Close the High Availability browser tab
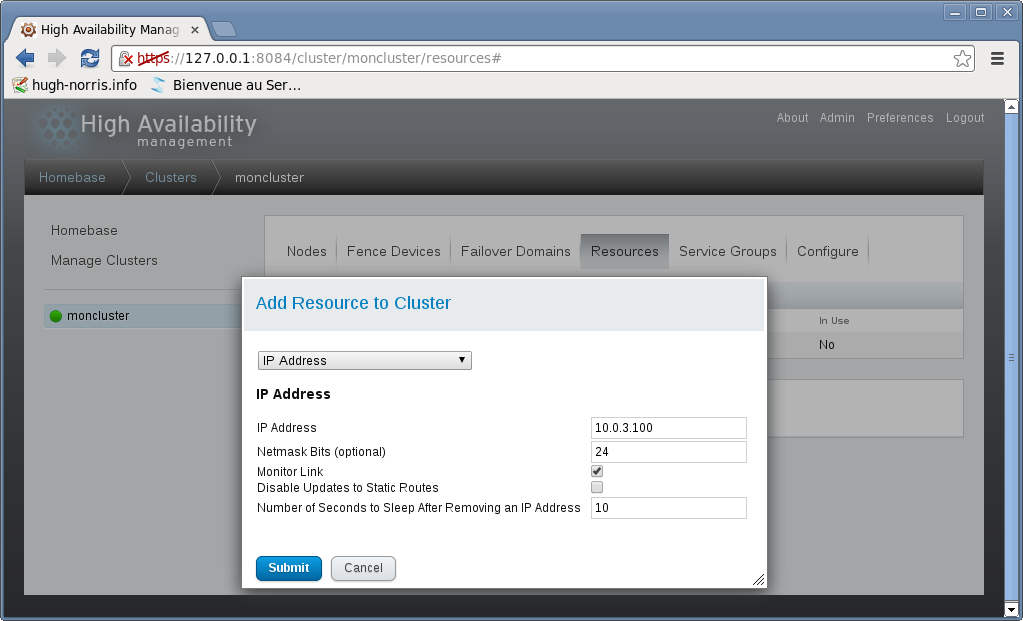The image size is (1023, 621). tap(195, 29)
